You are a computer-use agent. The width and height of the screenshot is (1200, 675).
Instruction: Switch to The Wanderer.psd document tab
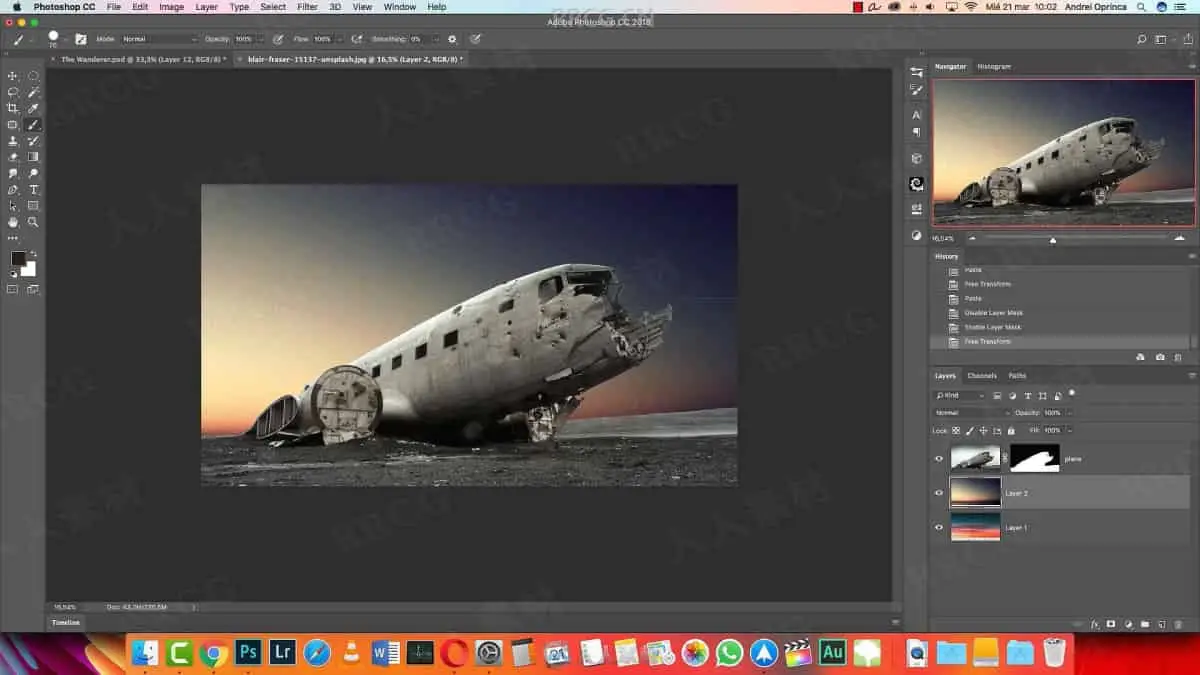[x=141, y=59]
